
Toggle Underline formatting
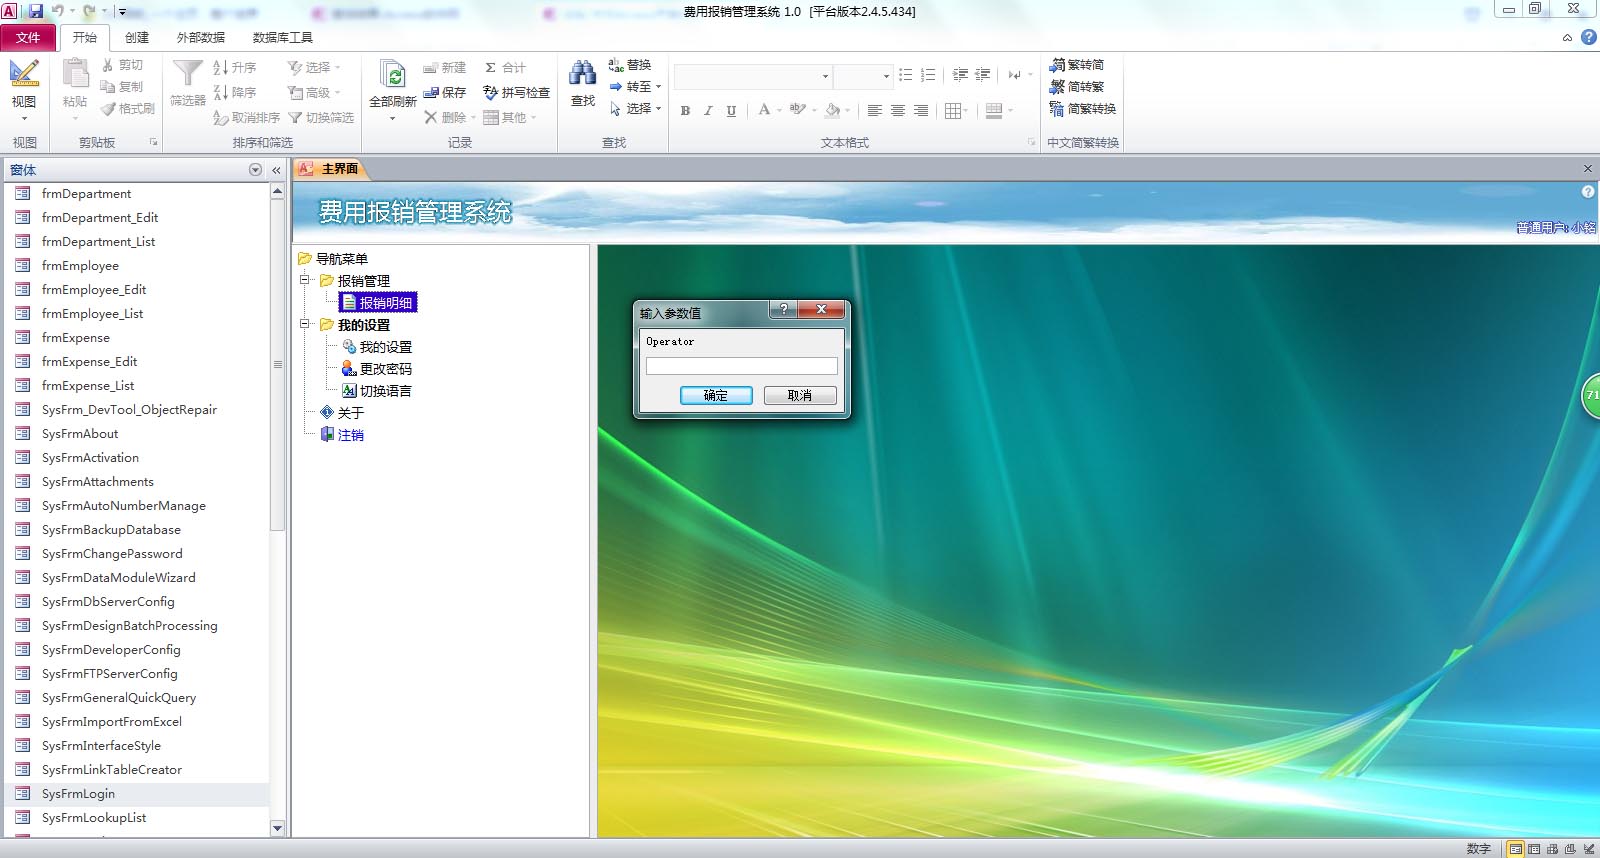(x=731, y=111)
